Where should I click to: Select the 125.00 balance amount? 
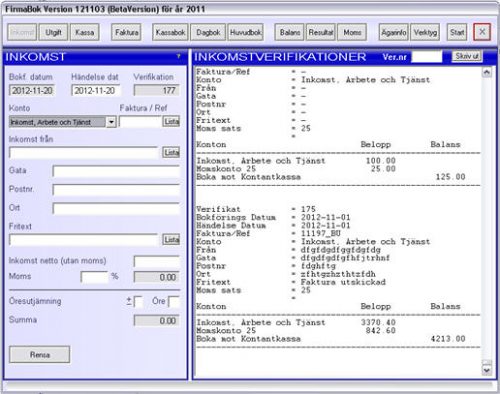click(450, 177)
